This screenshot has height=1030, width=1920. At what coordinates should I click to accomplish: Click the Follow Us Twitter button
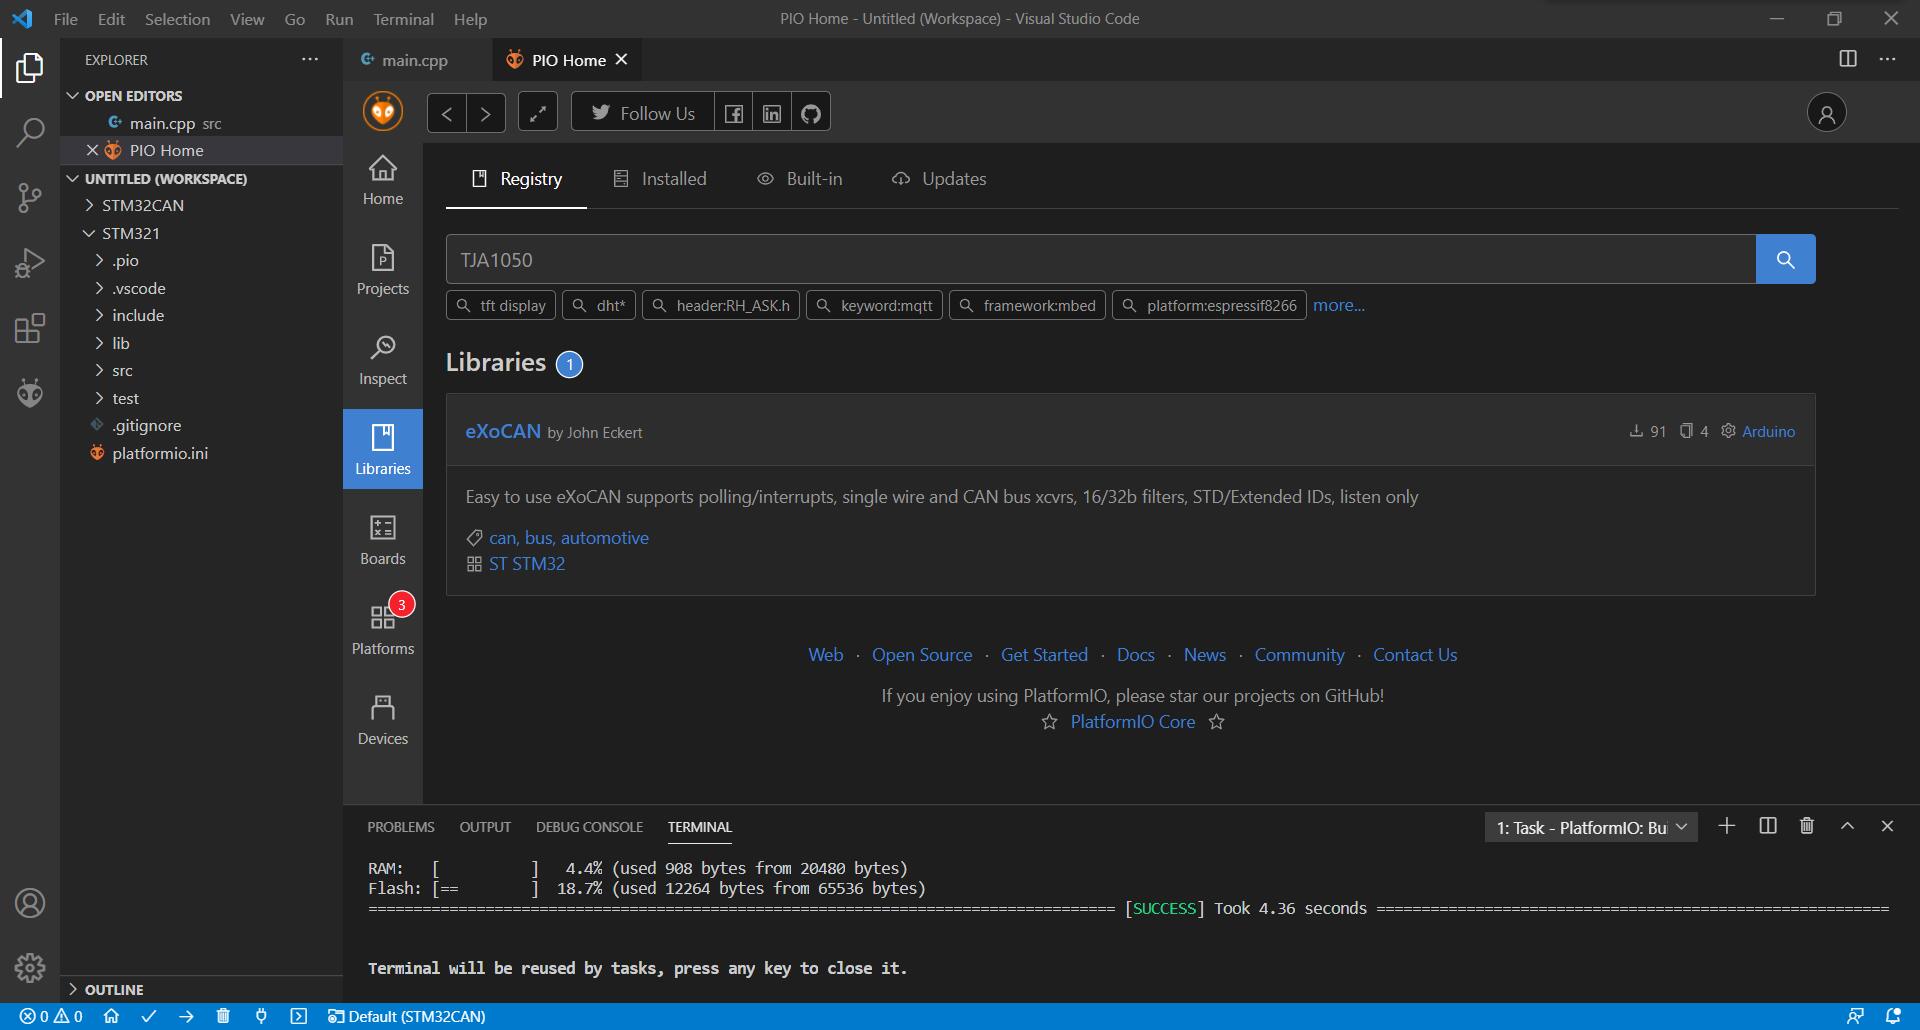643,113
